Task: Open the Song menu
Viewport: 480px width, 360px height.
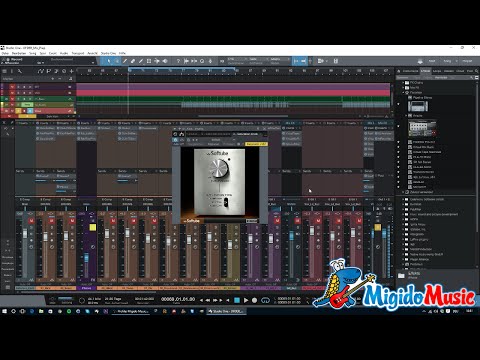Action: tap(33, 53)
